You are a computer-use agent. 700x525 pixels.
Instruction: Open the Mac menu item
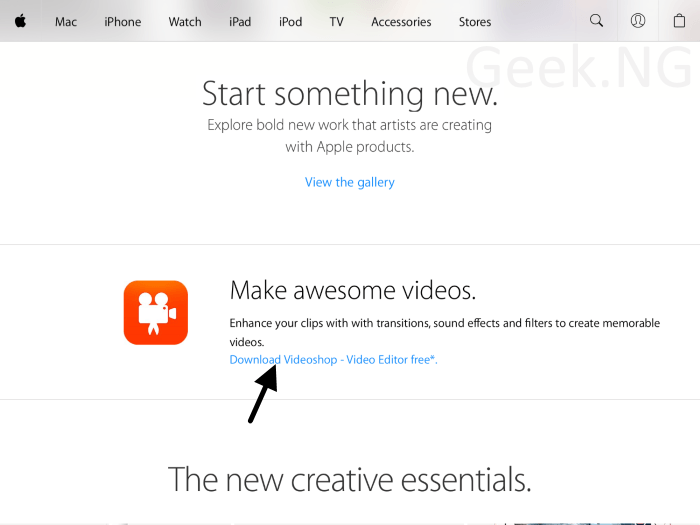coord(66,22)
